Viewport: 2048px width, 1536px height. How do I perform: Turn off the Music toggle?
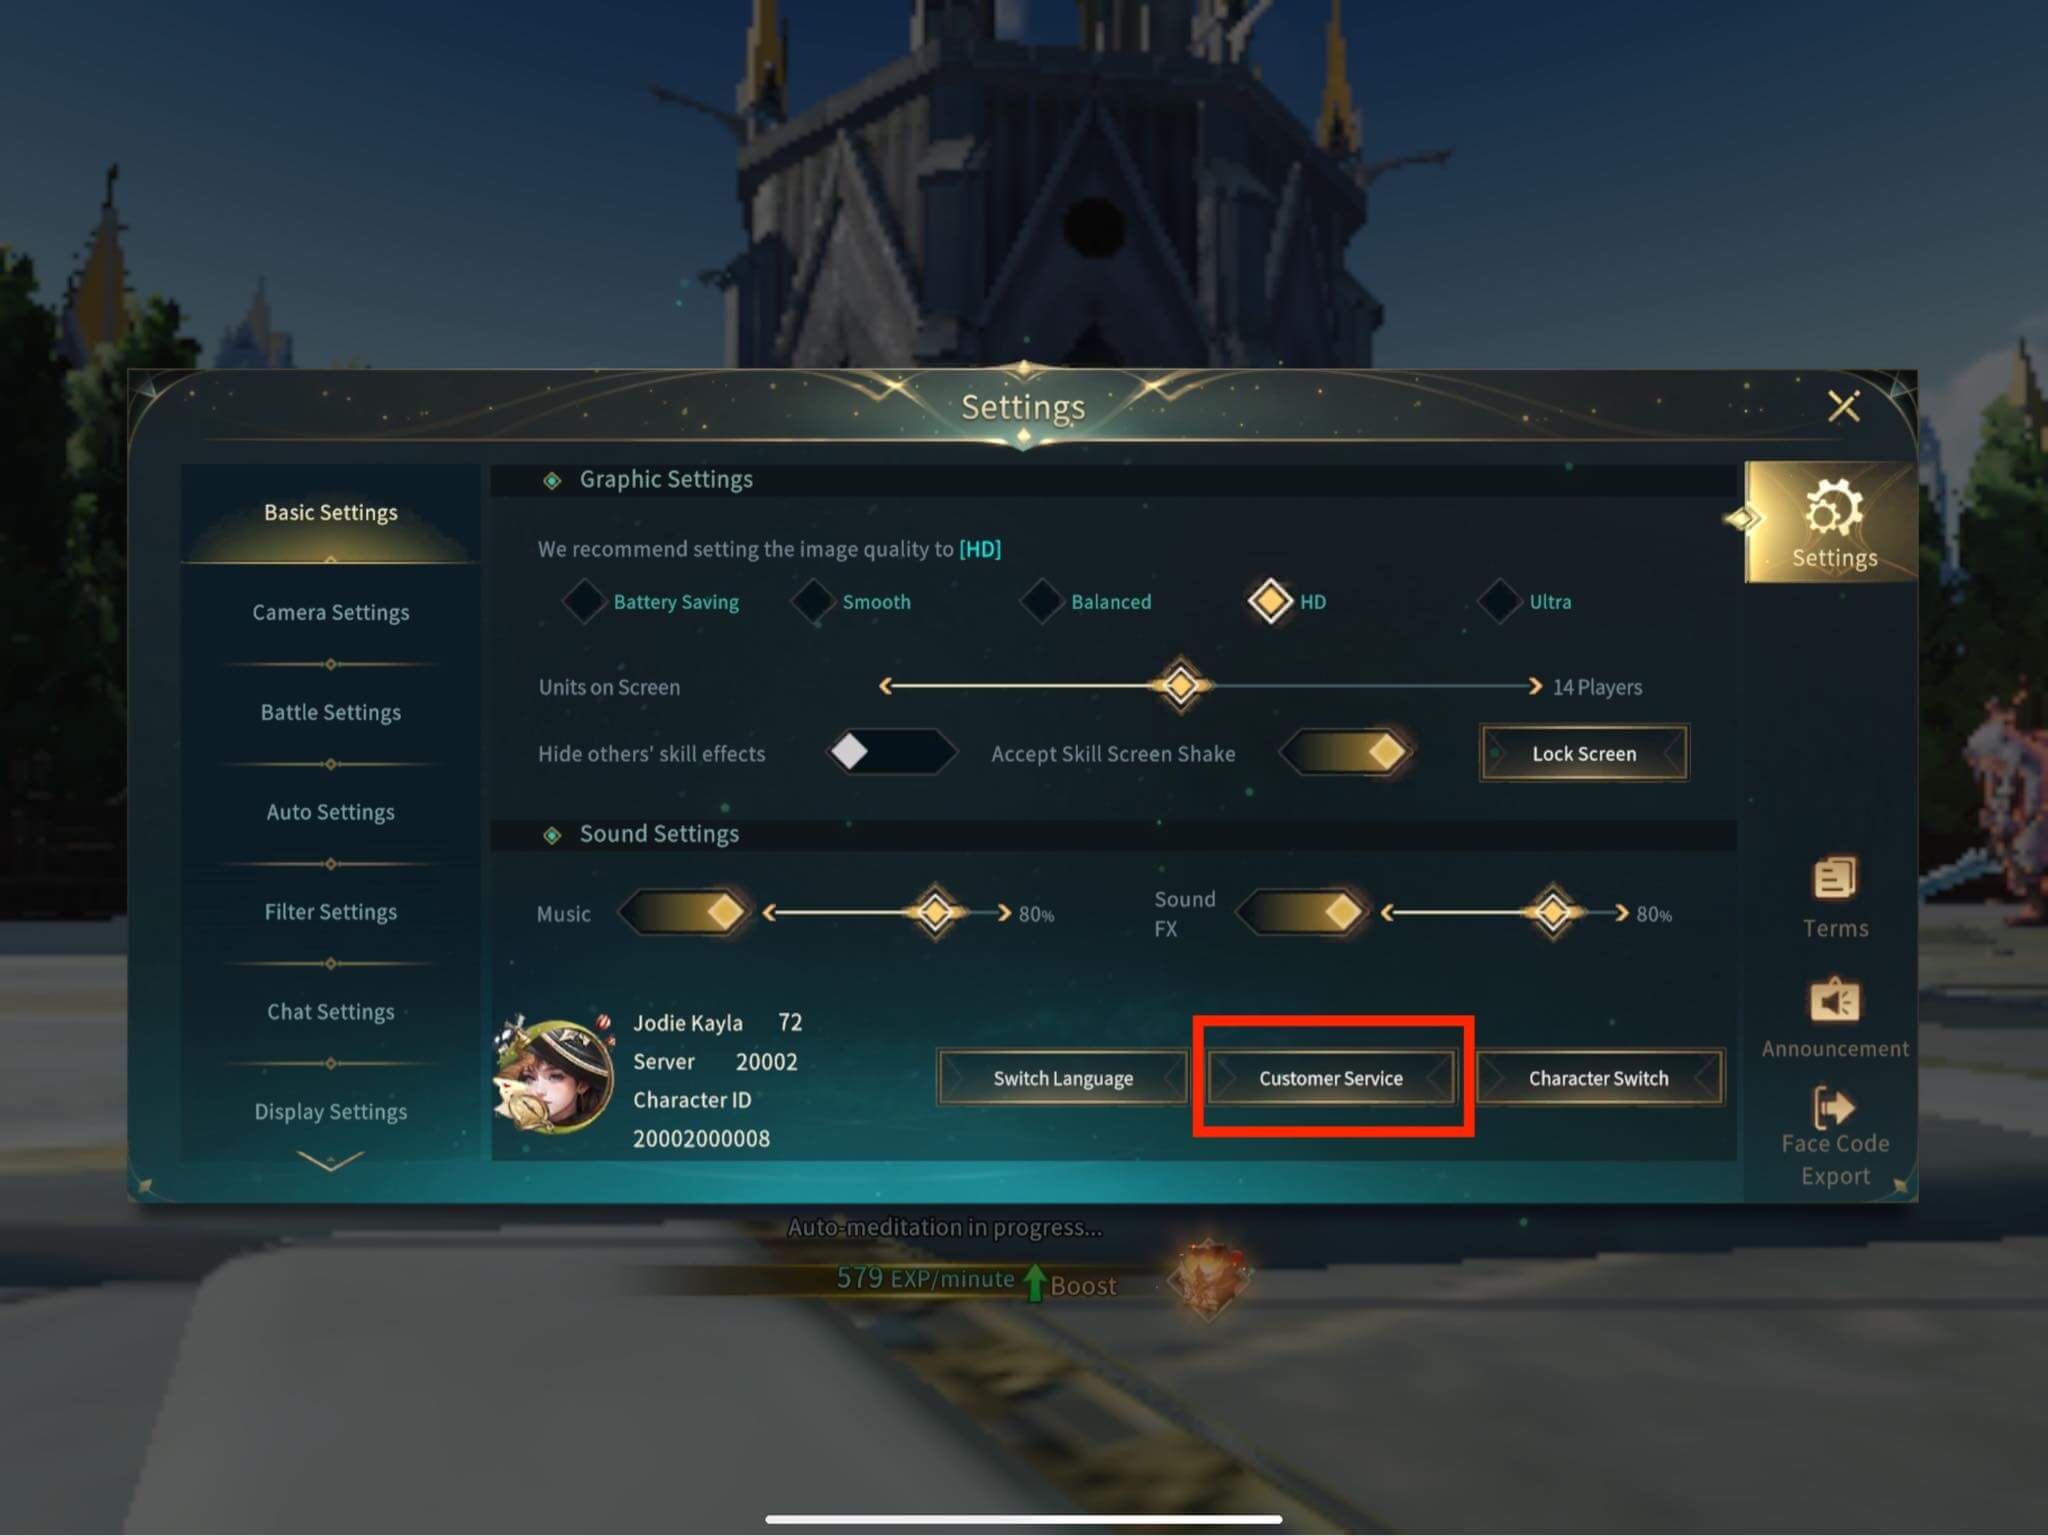coord(684,912)
